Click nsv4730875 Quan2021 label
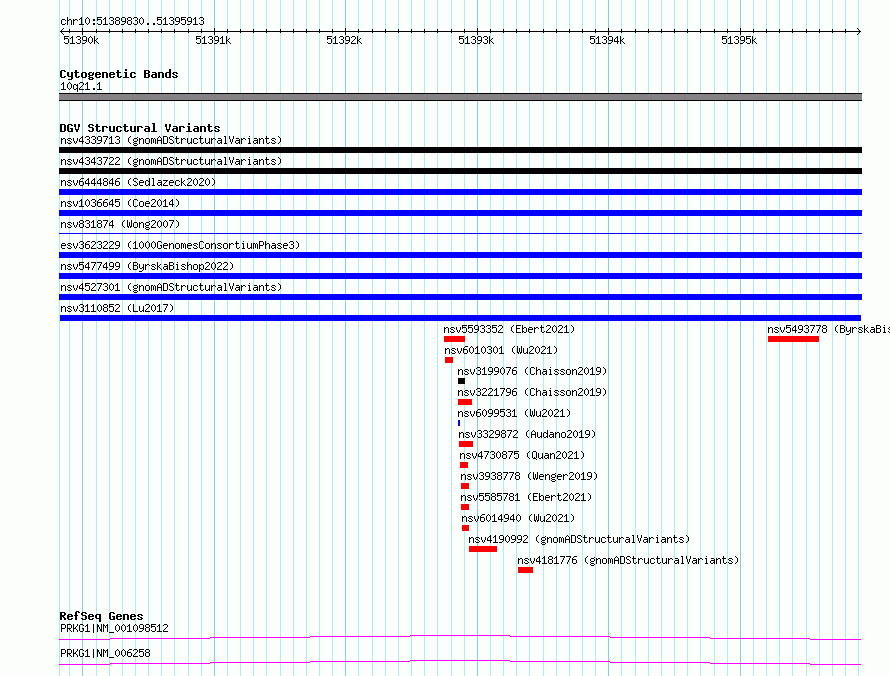Screen dimensions: 890x676 [522, 455]
